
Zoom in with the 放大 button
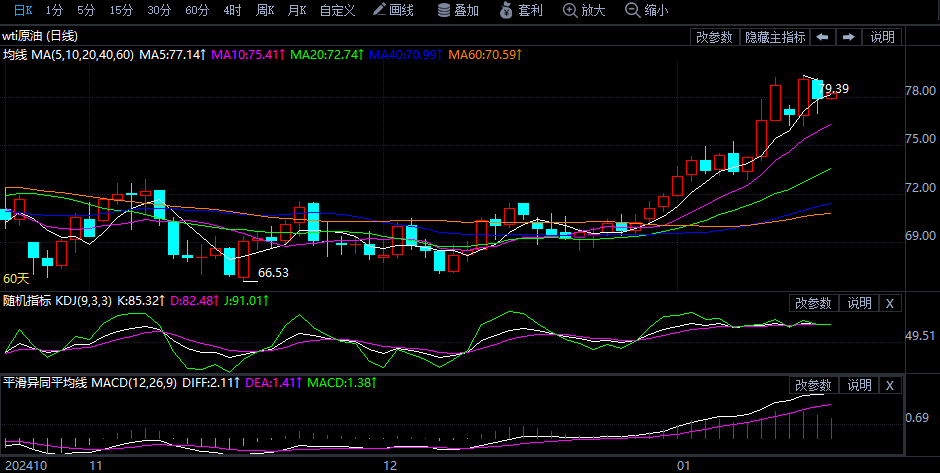[585, 11]
